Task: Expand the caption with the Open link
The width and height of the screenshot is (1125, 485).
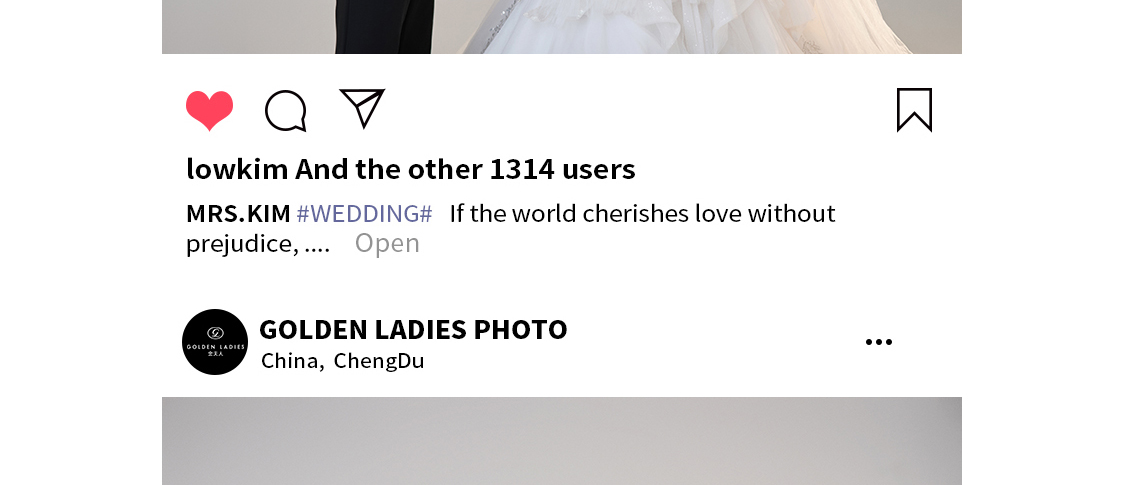Action: [387, 243]
